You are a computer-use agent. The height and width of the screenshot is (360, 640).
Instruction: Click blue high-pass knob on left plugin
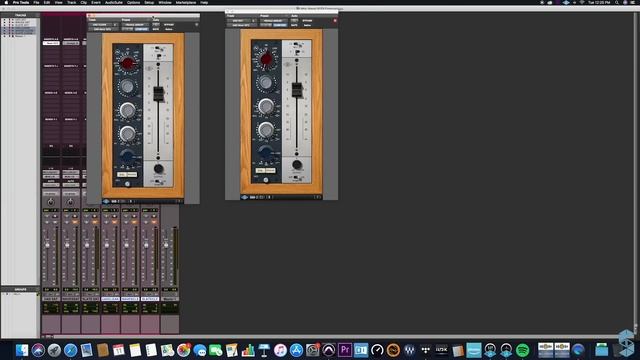pyautogui.click(x=127, y=156)
